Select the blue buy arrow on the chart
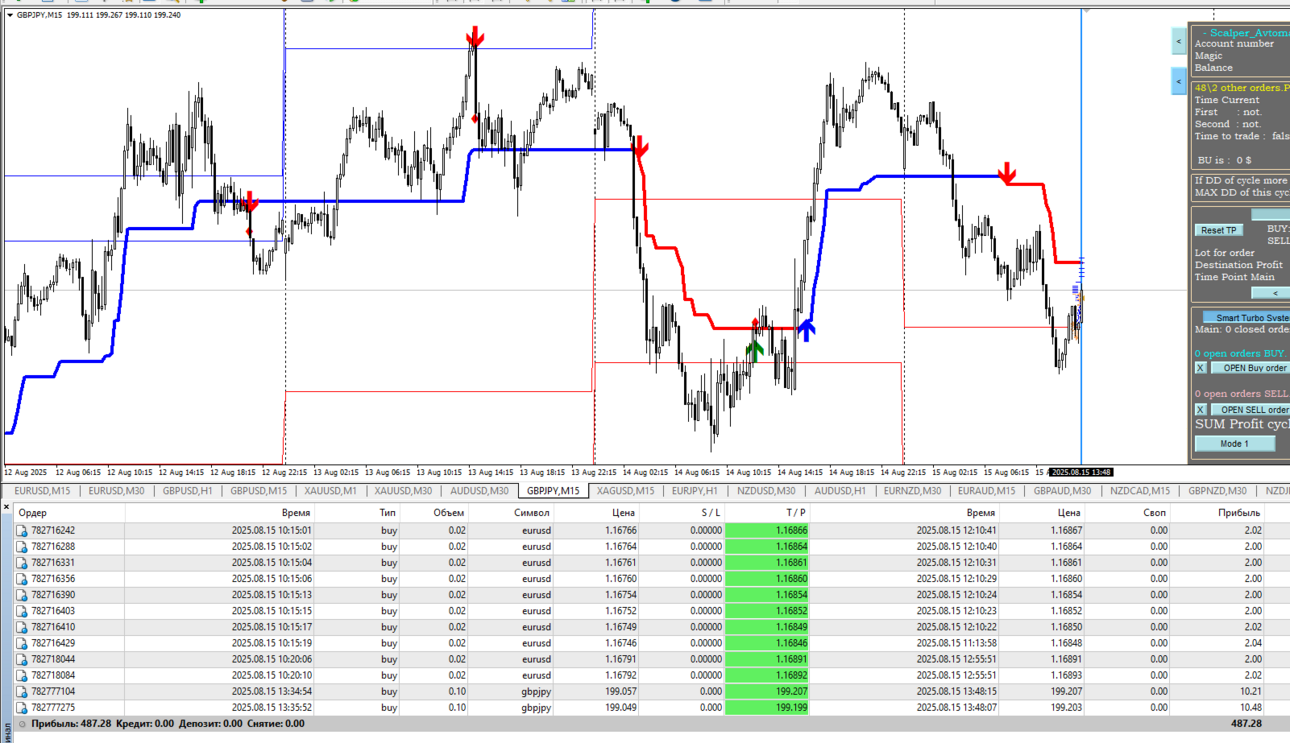The image size is (1290, 743). (806, 331)
